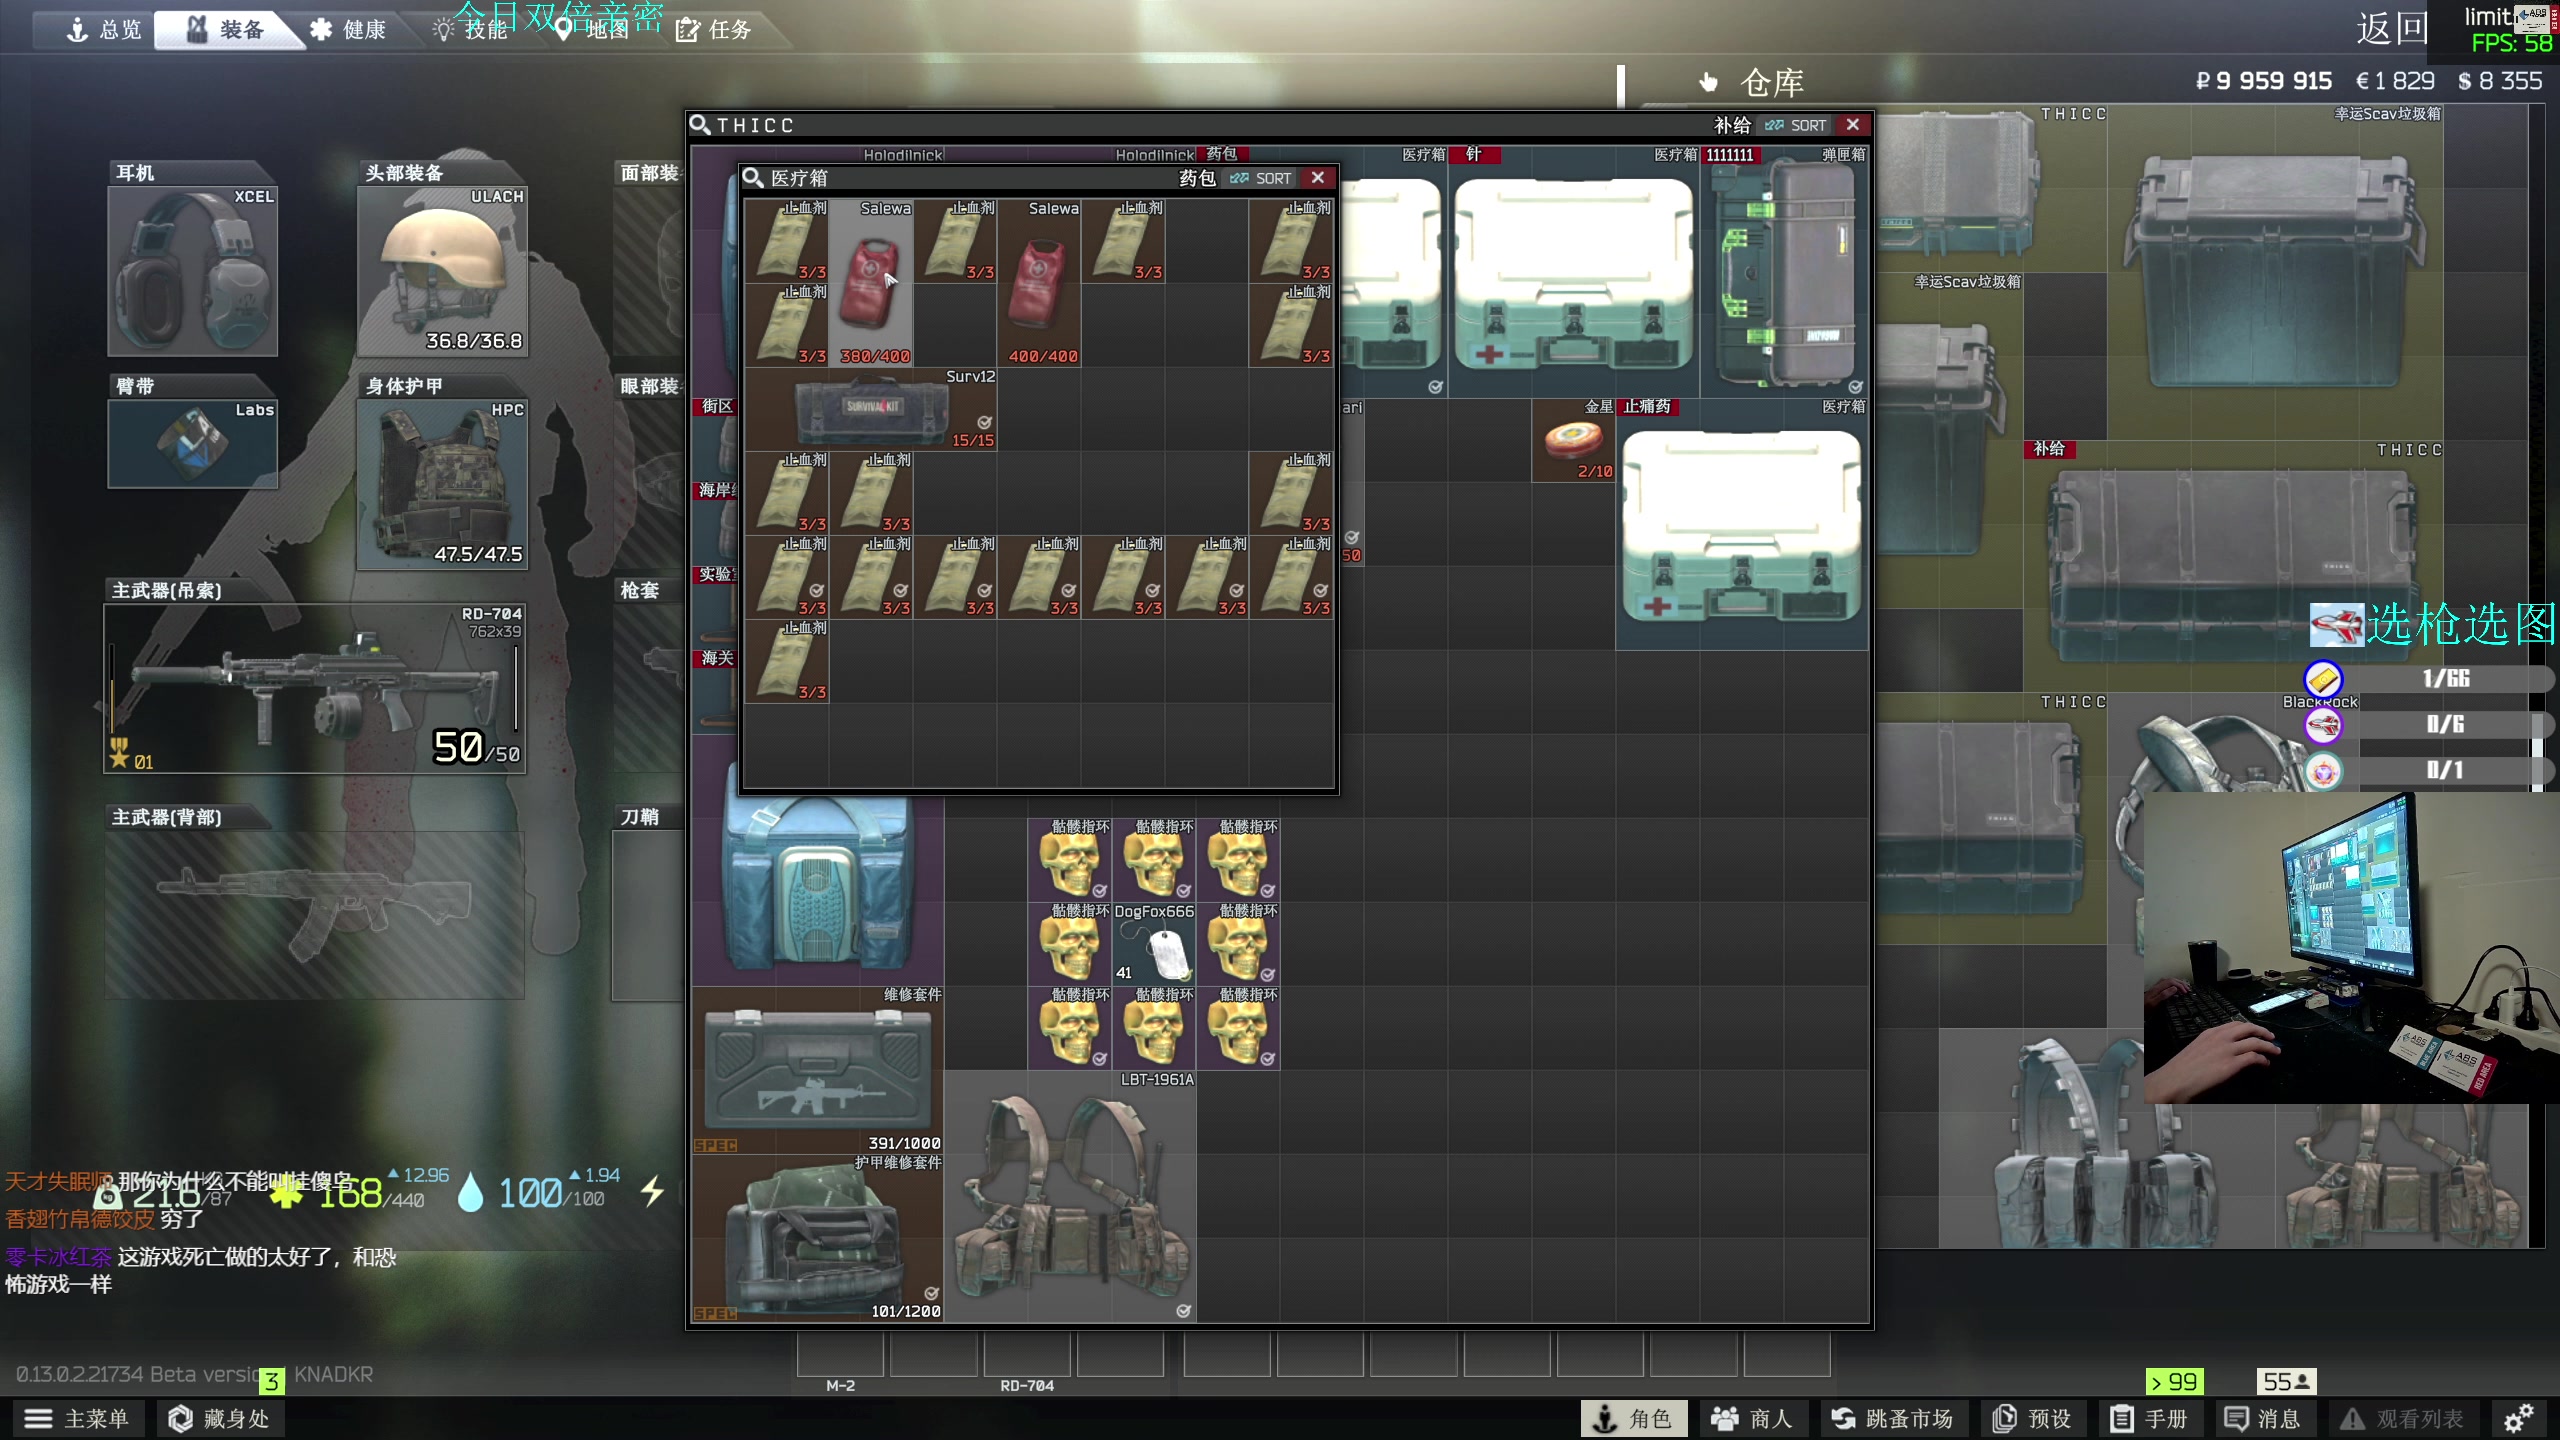Go to the 藏身处 hideout

click(219, 1418)
